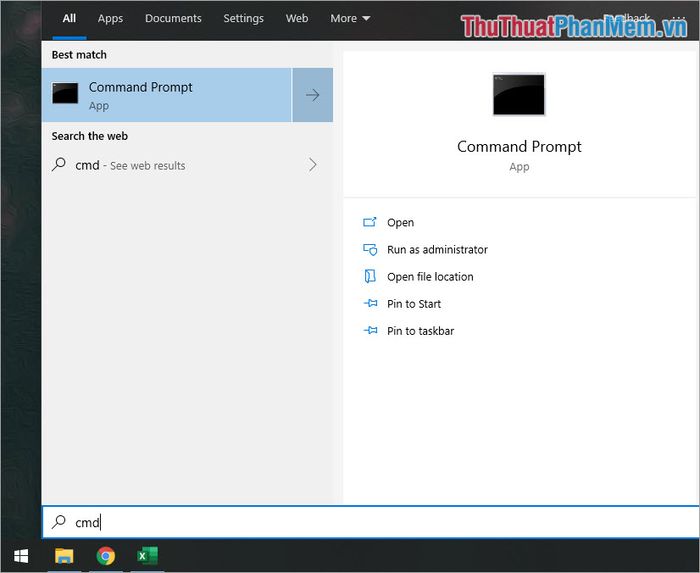Viewport: 700px width, 573px height.
Task: Open the Windows Start button
Action: click(21, 556)
